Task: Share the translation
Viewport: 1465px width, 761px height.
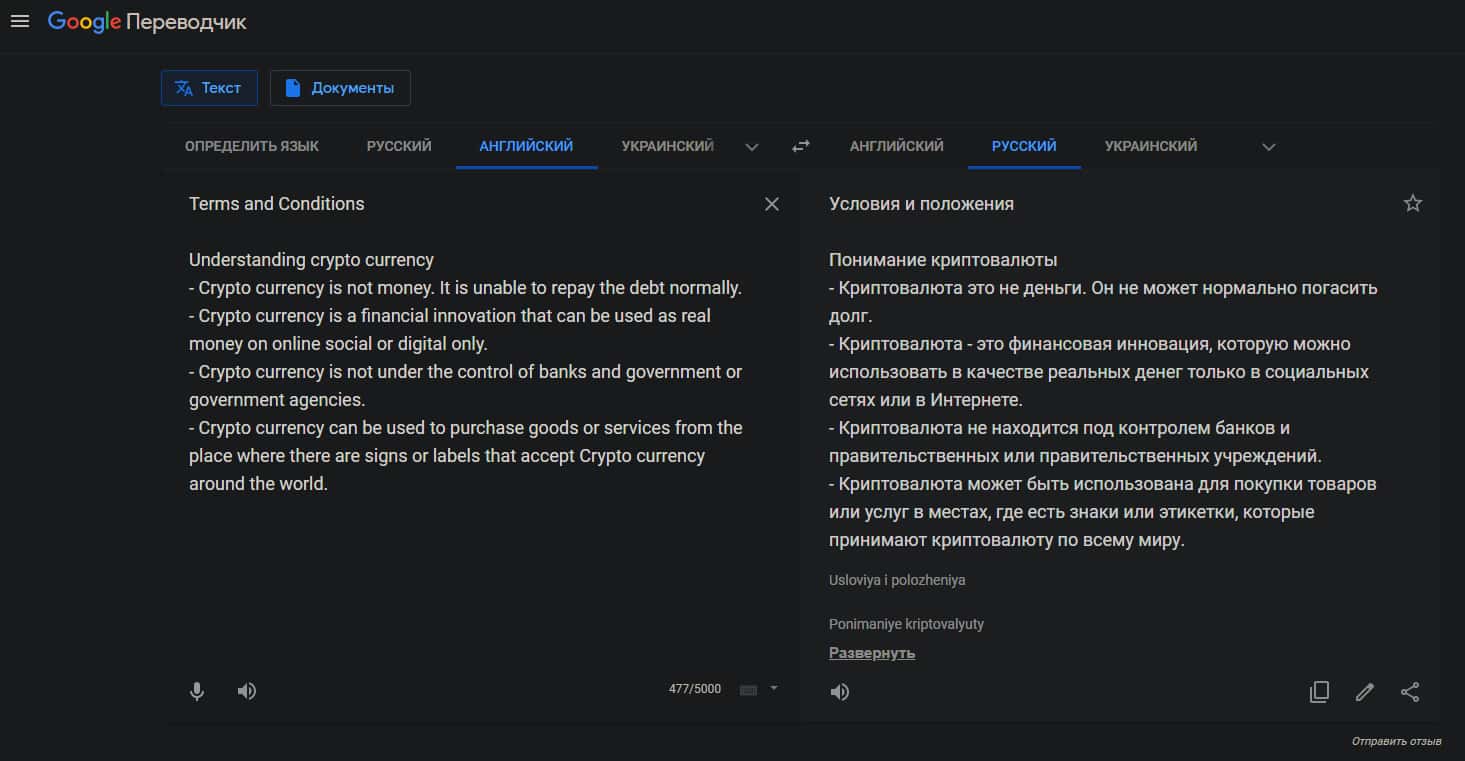Action: point(1410,692)
